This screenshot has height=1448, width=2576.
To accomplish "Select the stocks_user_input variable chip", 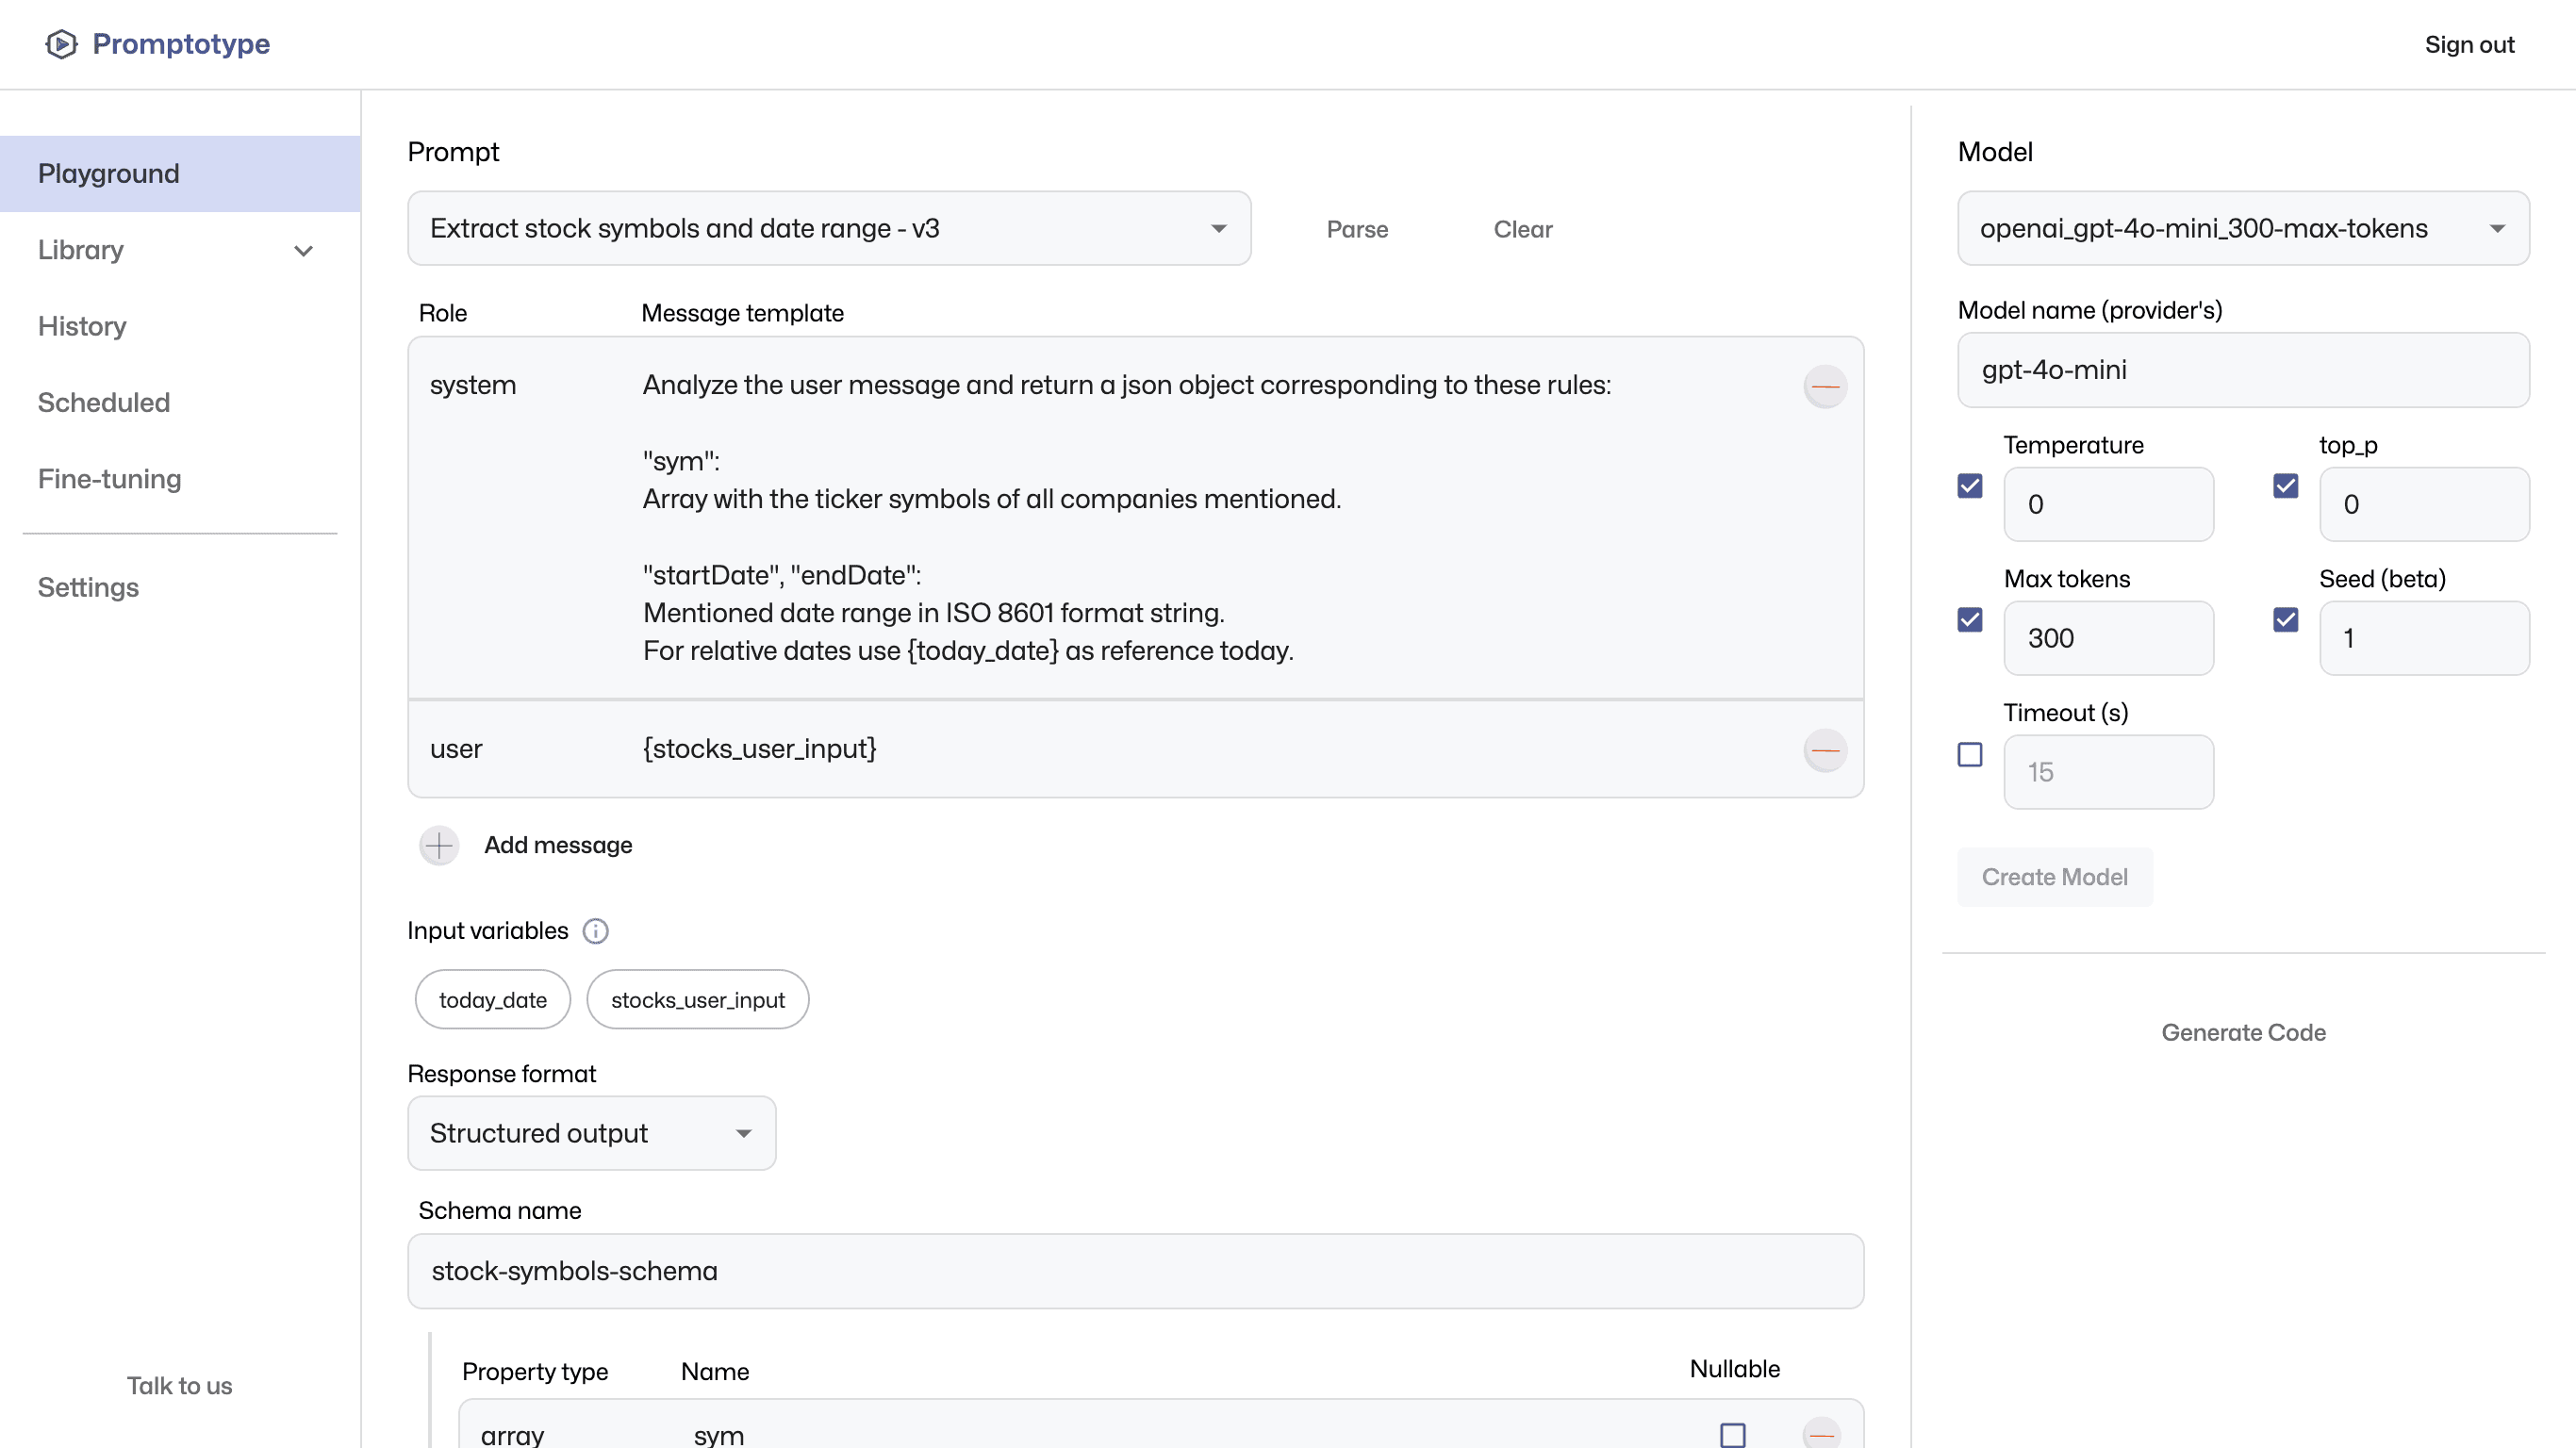I will (x=697, y=1000).
